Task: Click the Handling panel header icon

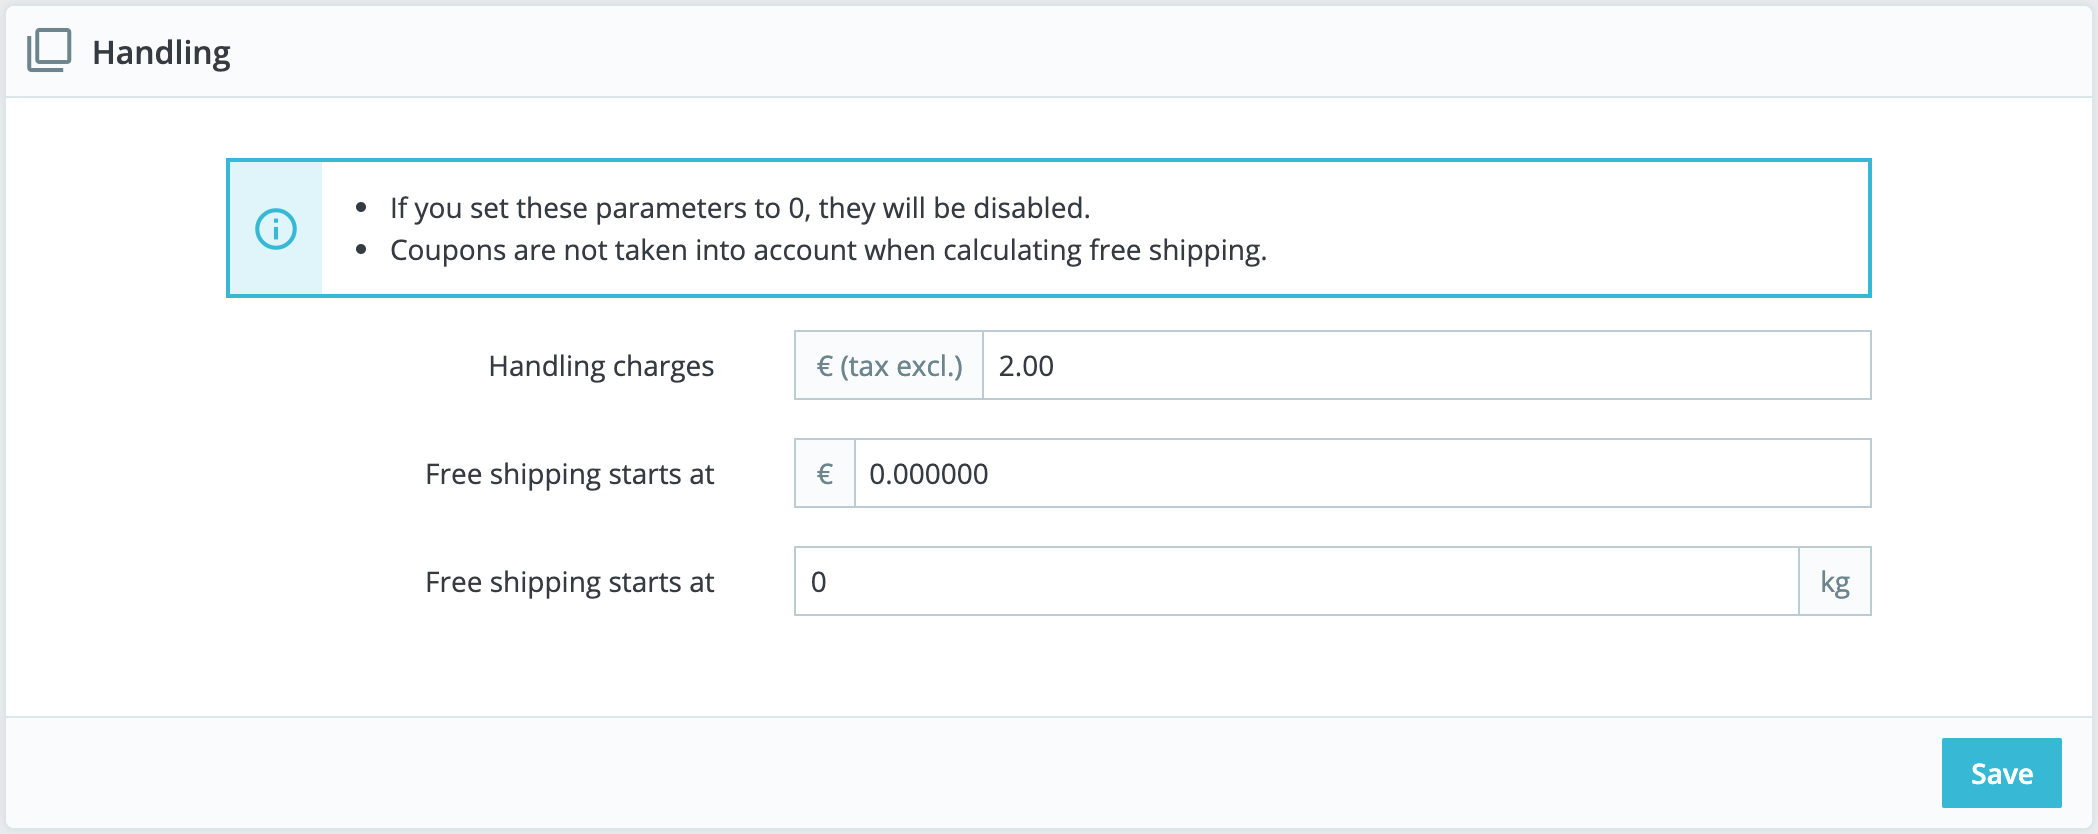Action: [49, 50]
